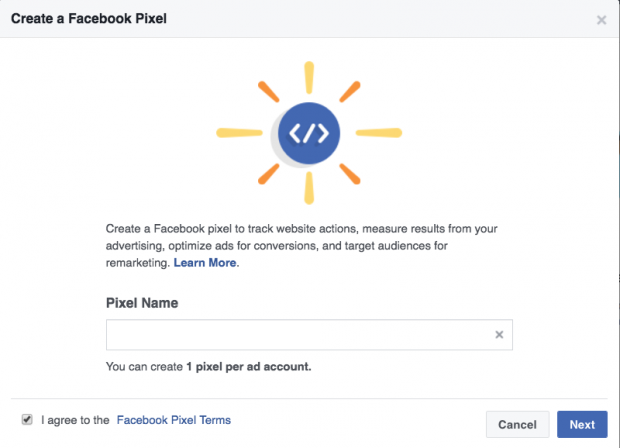Proceed with the Next button

click(582, 424)
